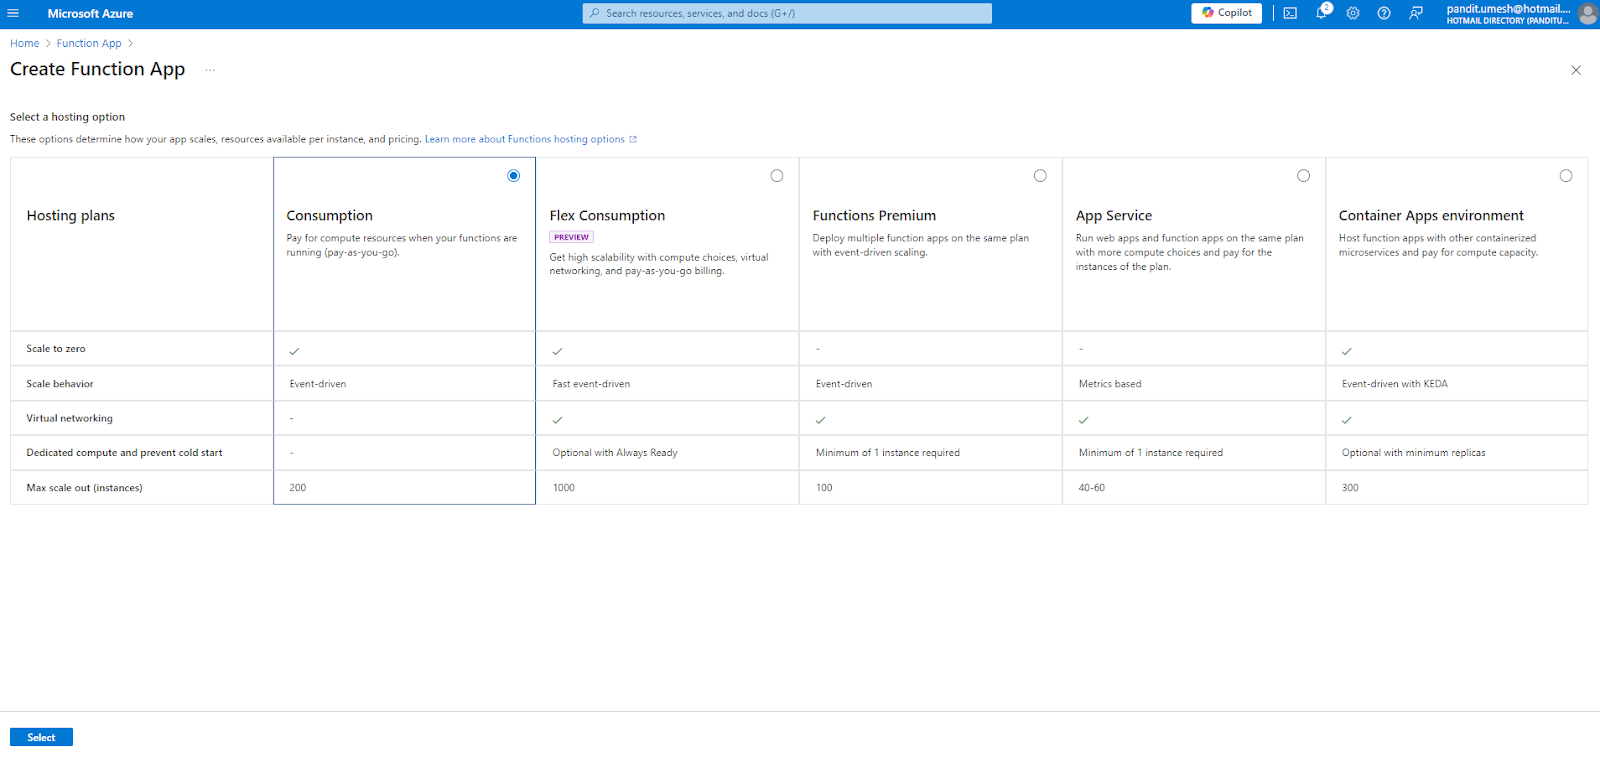Open Learn more about Functions hosting options
This screenshot has width=1600, height=757.
[x=525, y=139]
